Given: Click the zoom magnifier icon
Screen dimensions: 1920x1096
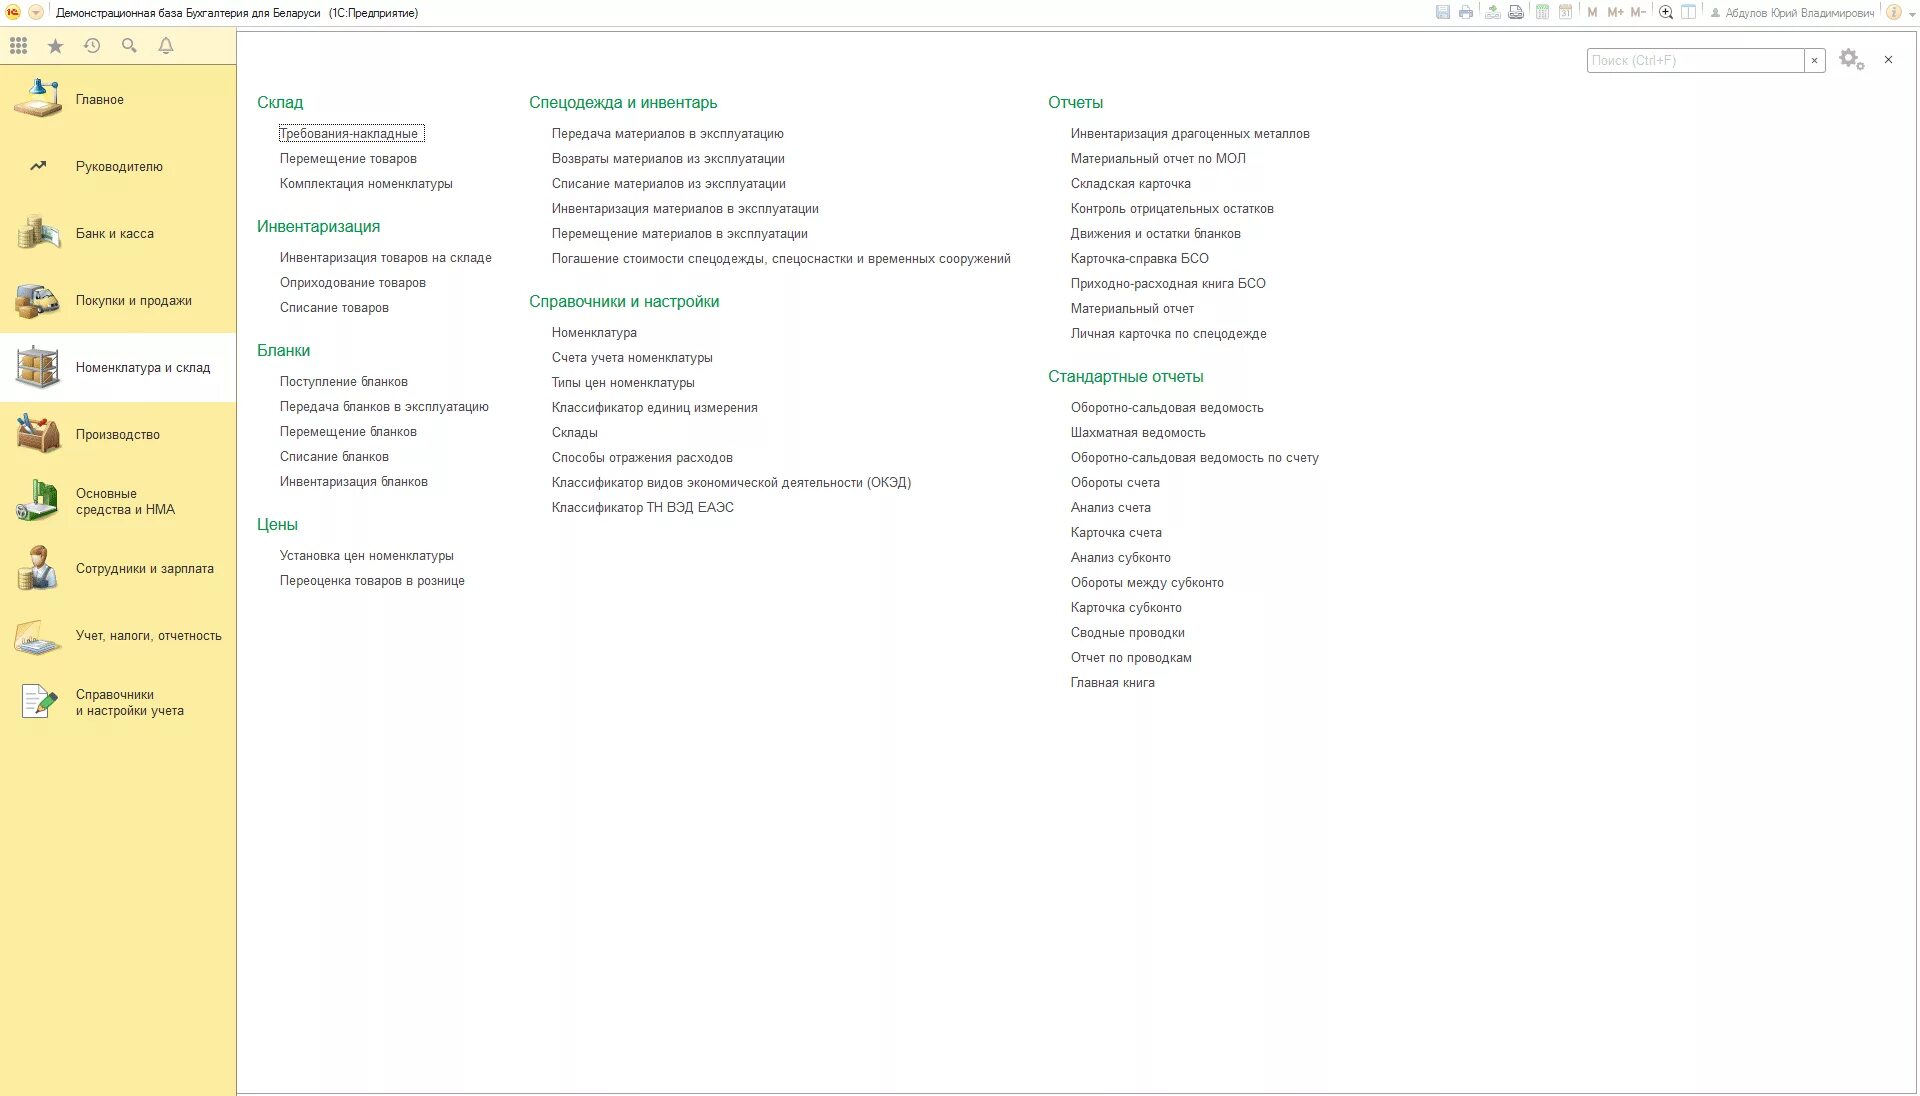Looking at the screenshot, I should click(1665, 13).
